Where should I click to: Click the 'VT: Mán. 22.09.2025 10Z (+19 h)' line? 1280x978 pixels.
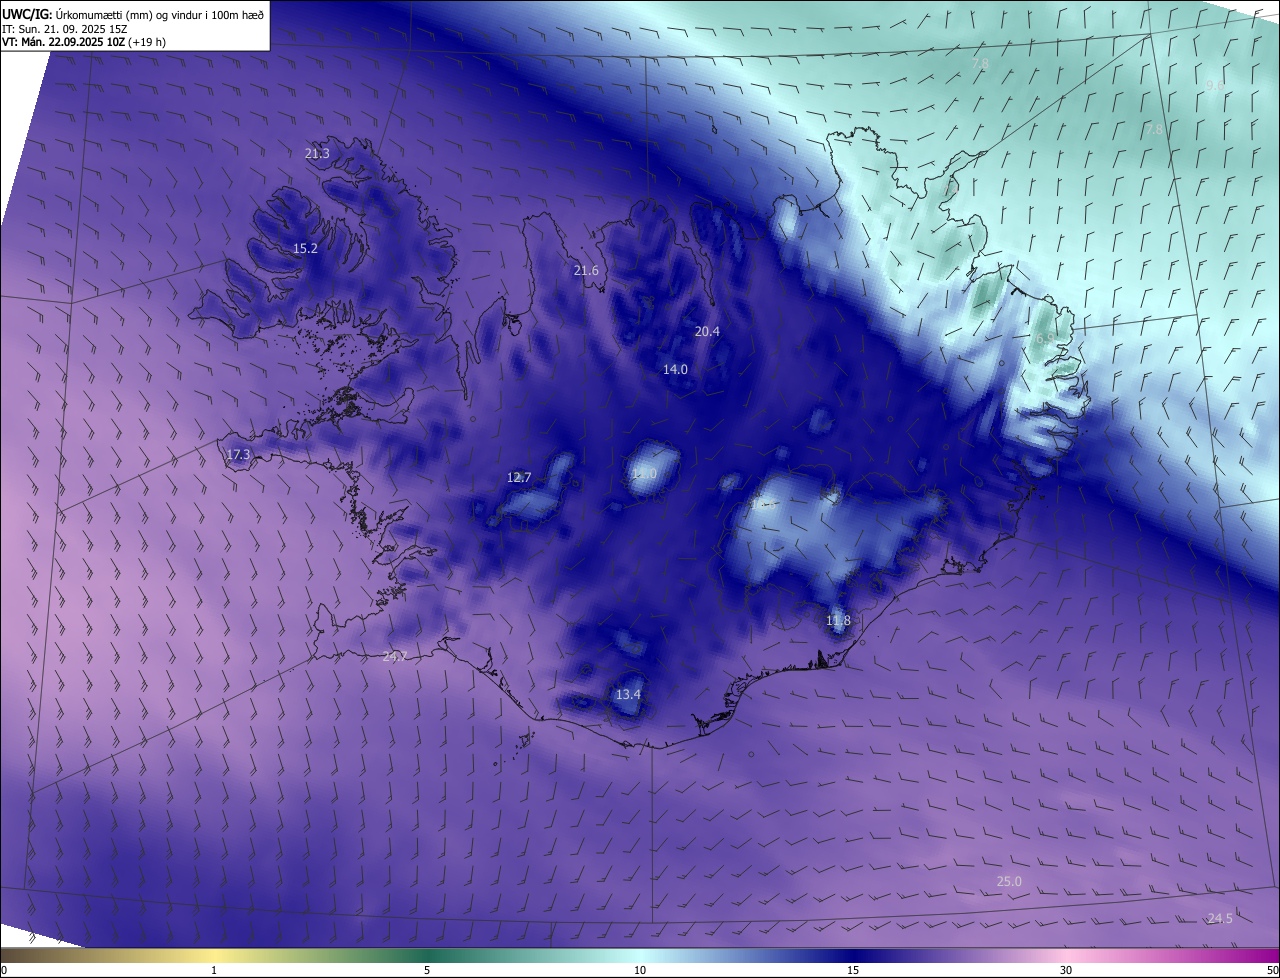tap(84, 41)
